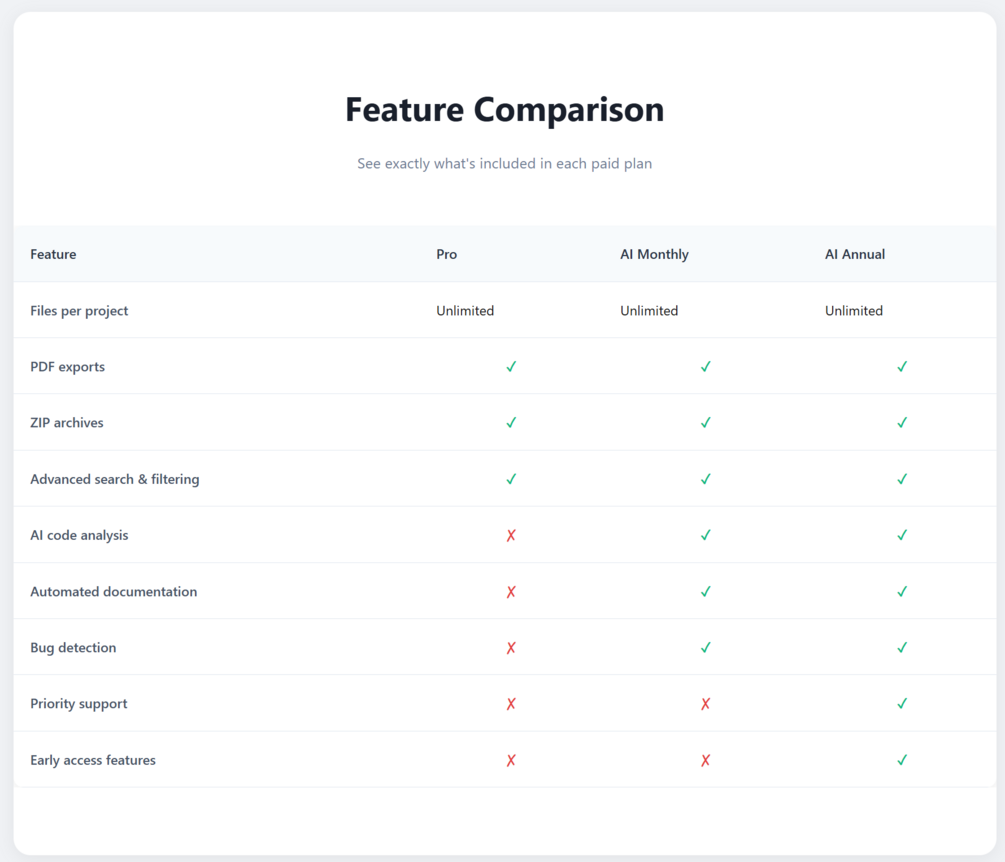Image resolution: width=1005 pixels, height=862 pixels.
Task: Click the Pro checkmark for PDF exports
Action: [511, 367]
